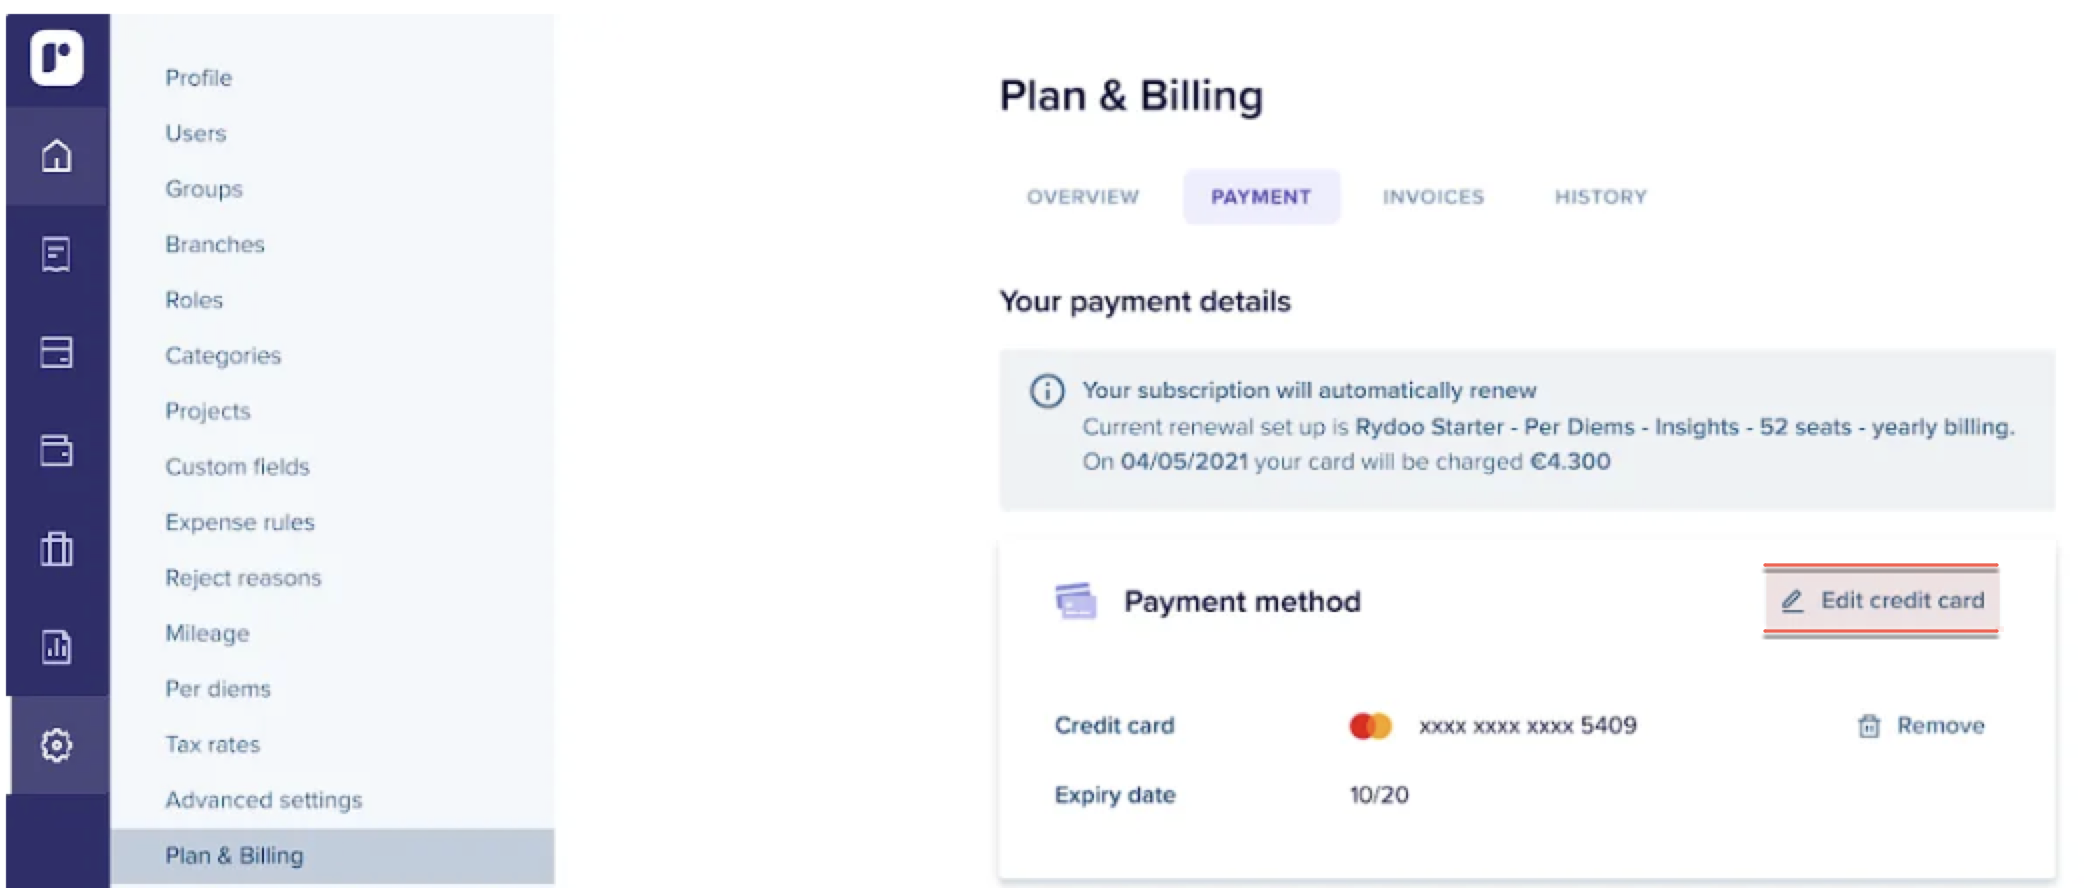Open Users settings page
The height and width of the screenshot is (888, 2096).
click(x=196, y=133)
